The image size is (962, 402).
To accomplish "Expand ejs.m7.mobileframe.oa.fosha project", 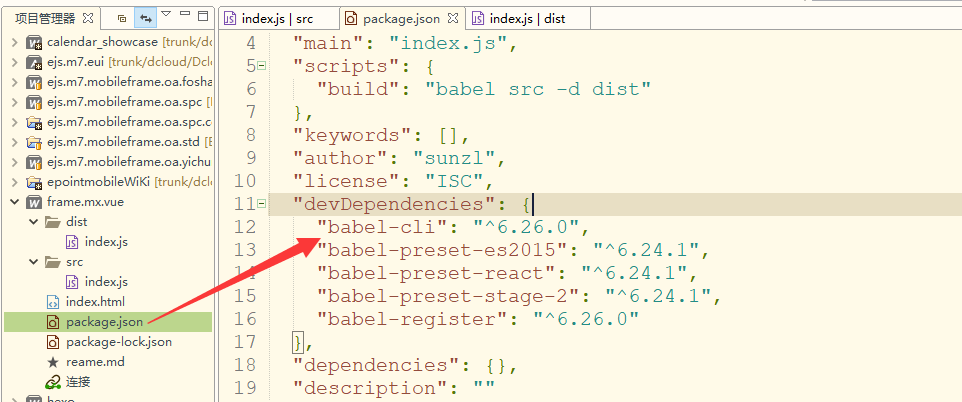I will 15,82.
